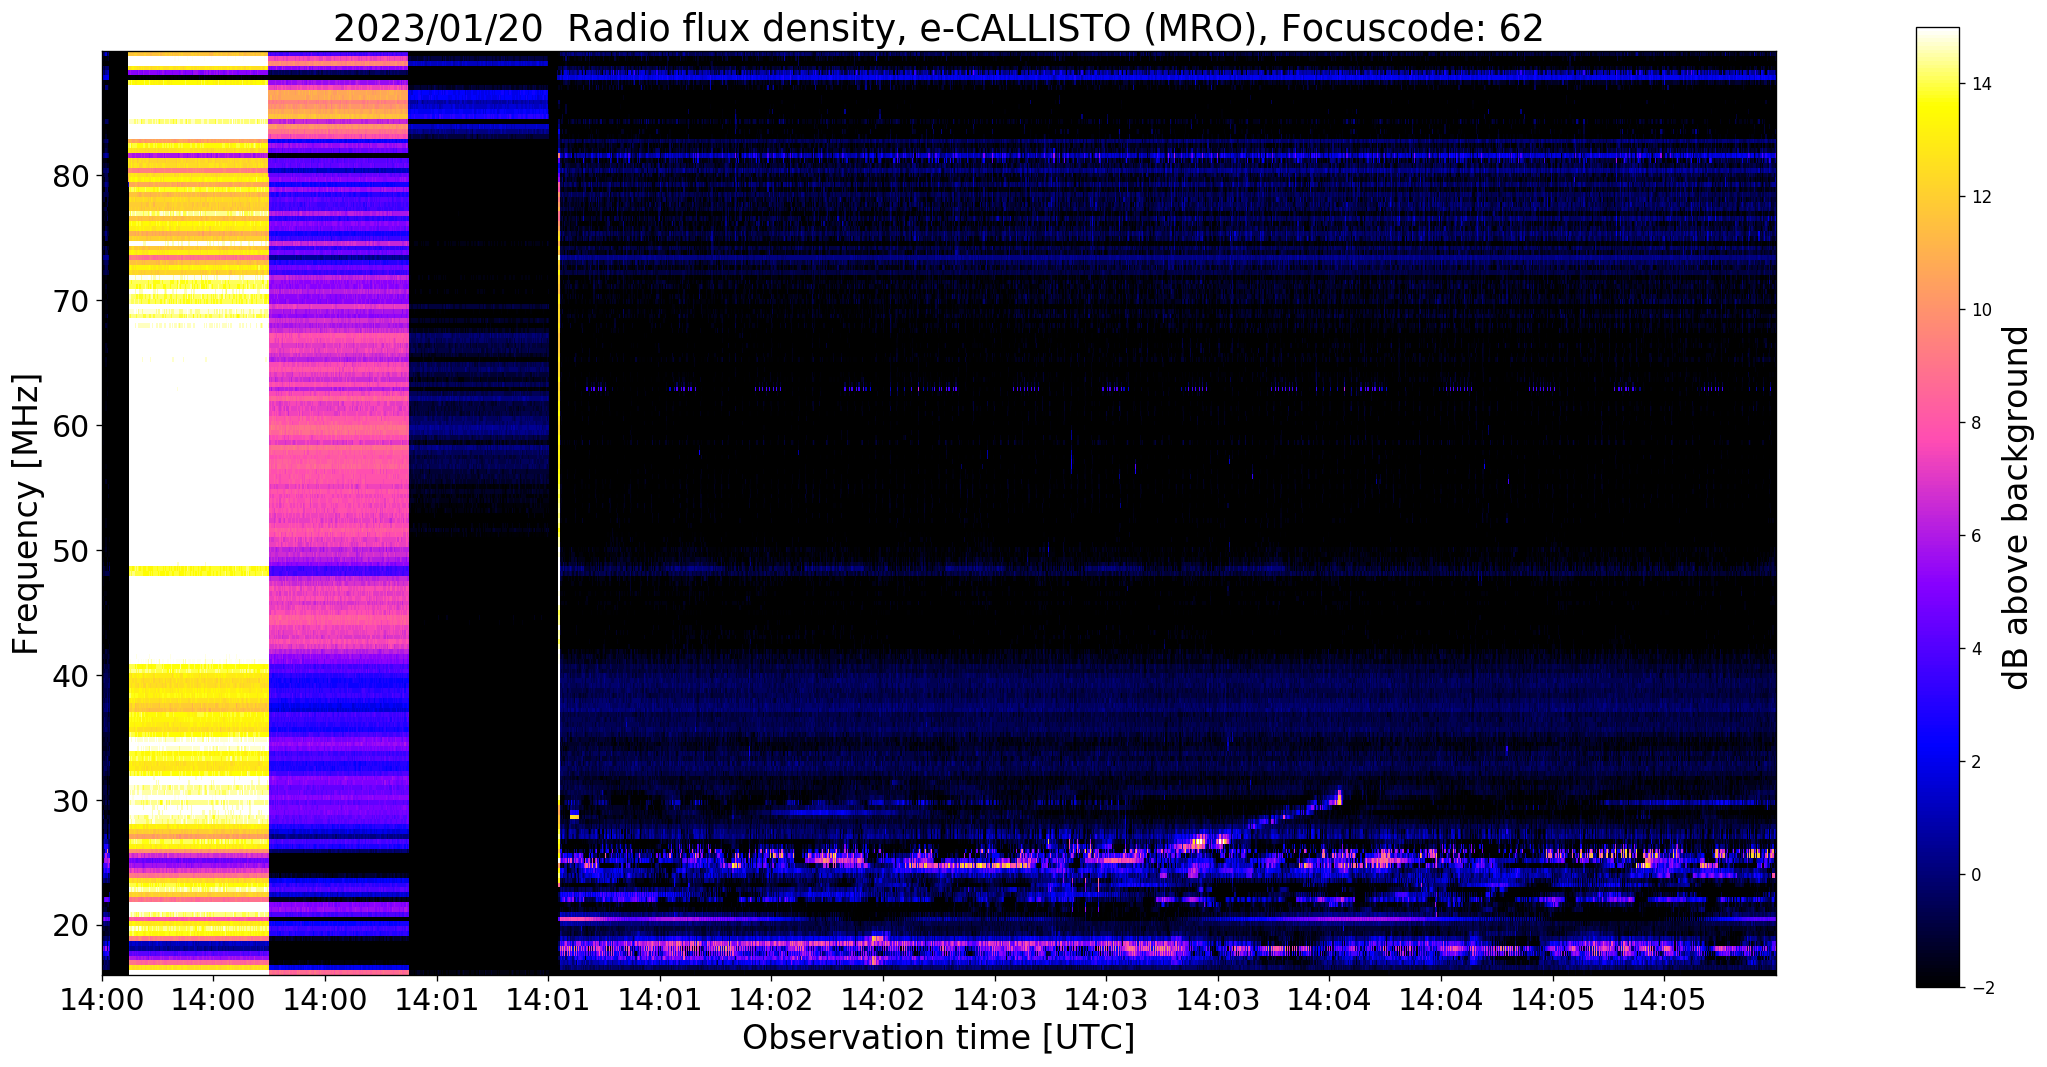
Task: Click the 70 tick on frequency axis
Action: pos(72,301)
